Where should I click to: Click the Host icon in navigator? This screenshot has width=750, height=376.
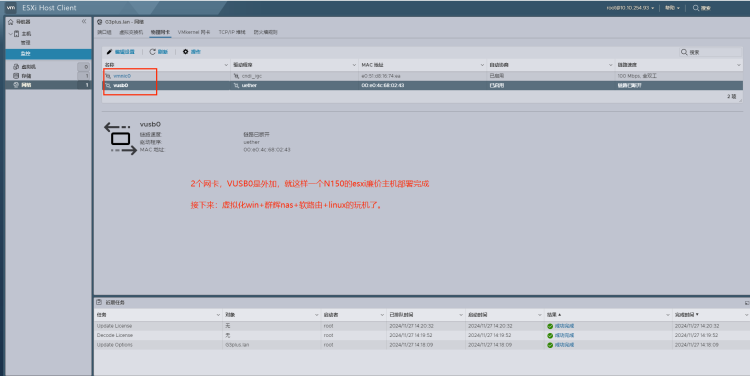[x=17, y=33]
